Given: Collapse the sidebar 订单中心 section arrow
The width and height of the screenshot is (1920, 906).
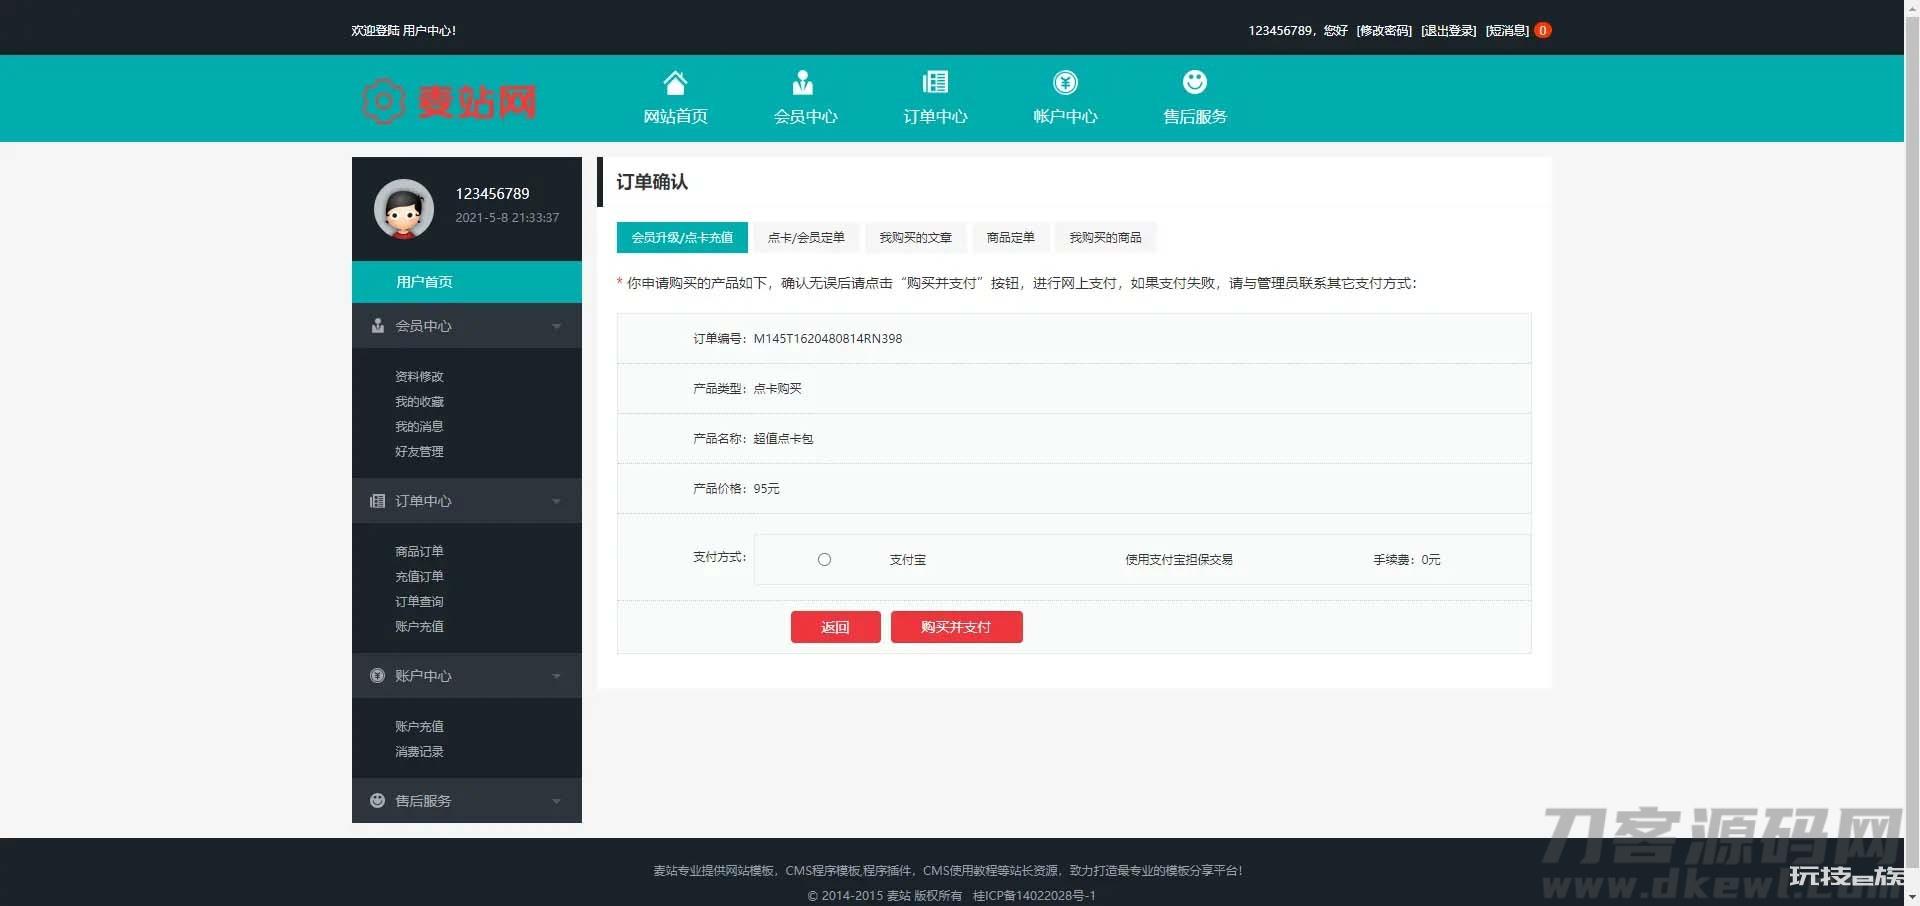Looking at the screenshot, I should (x=557, y=501).
